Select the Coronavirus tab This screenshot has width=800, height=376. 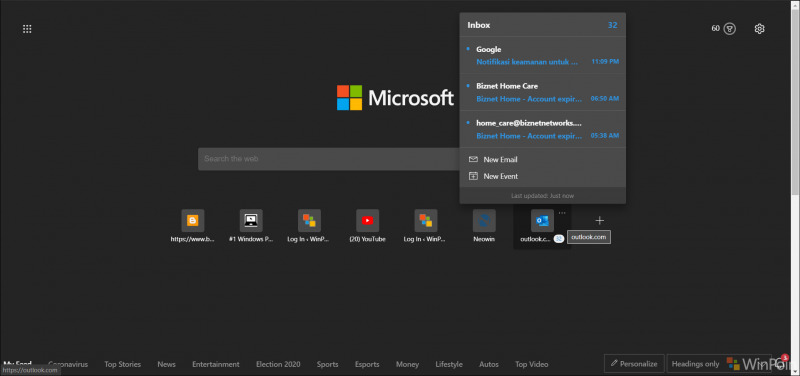pyautogui.click(x=68, y=364)
